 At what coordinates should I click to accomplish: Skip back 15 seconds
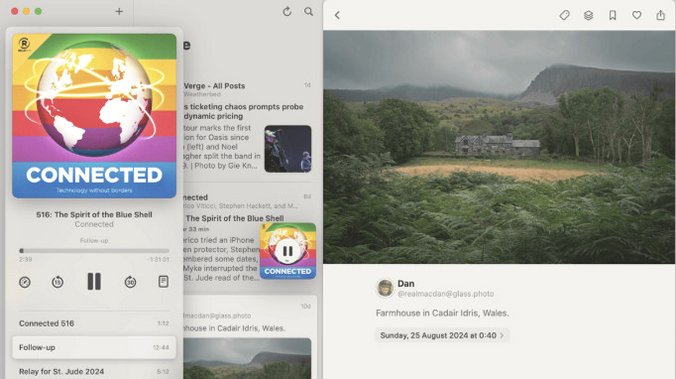[58, 282]
